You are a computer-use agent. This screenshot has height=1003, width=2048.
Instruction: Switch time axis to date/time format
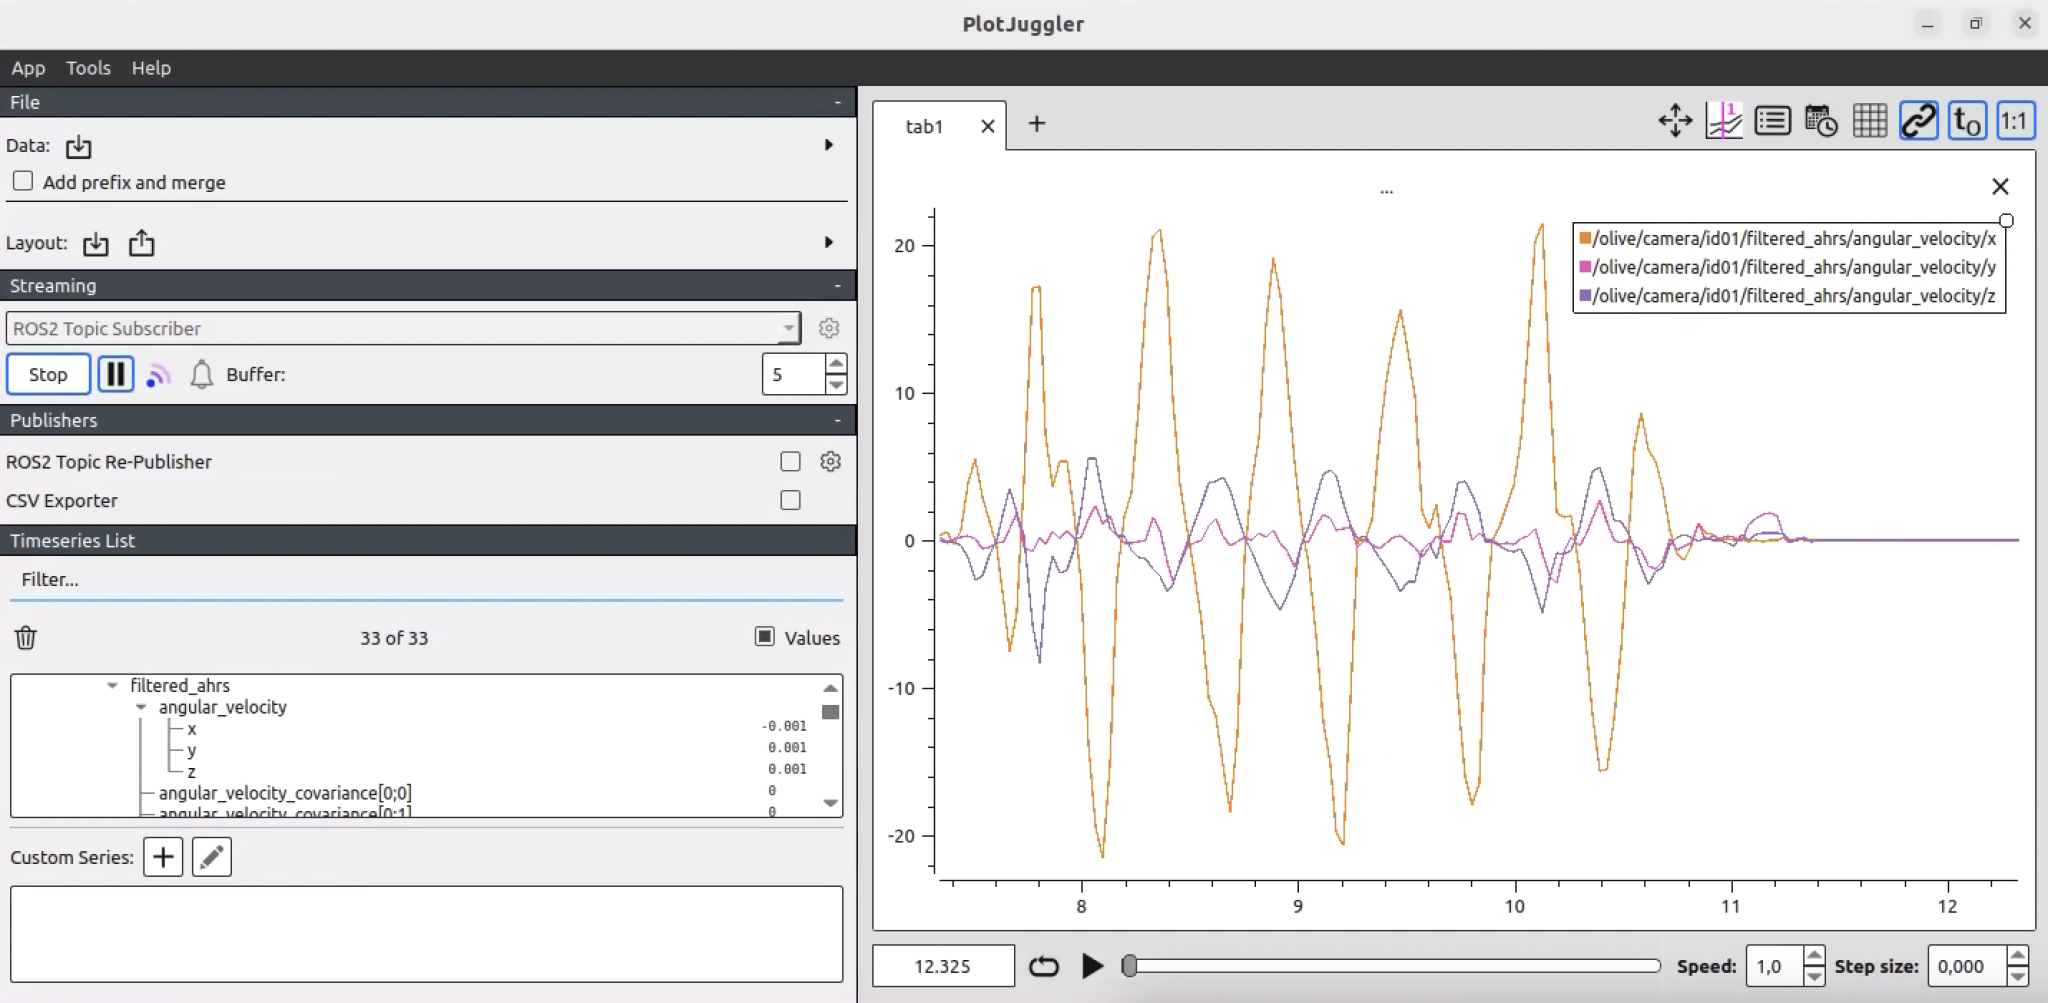[x=1820, y=120]
